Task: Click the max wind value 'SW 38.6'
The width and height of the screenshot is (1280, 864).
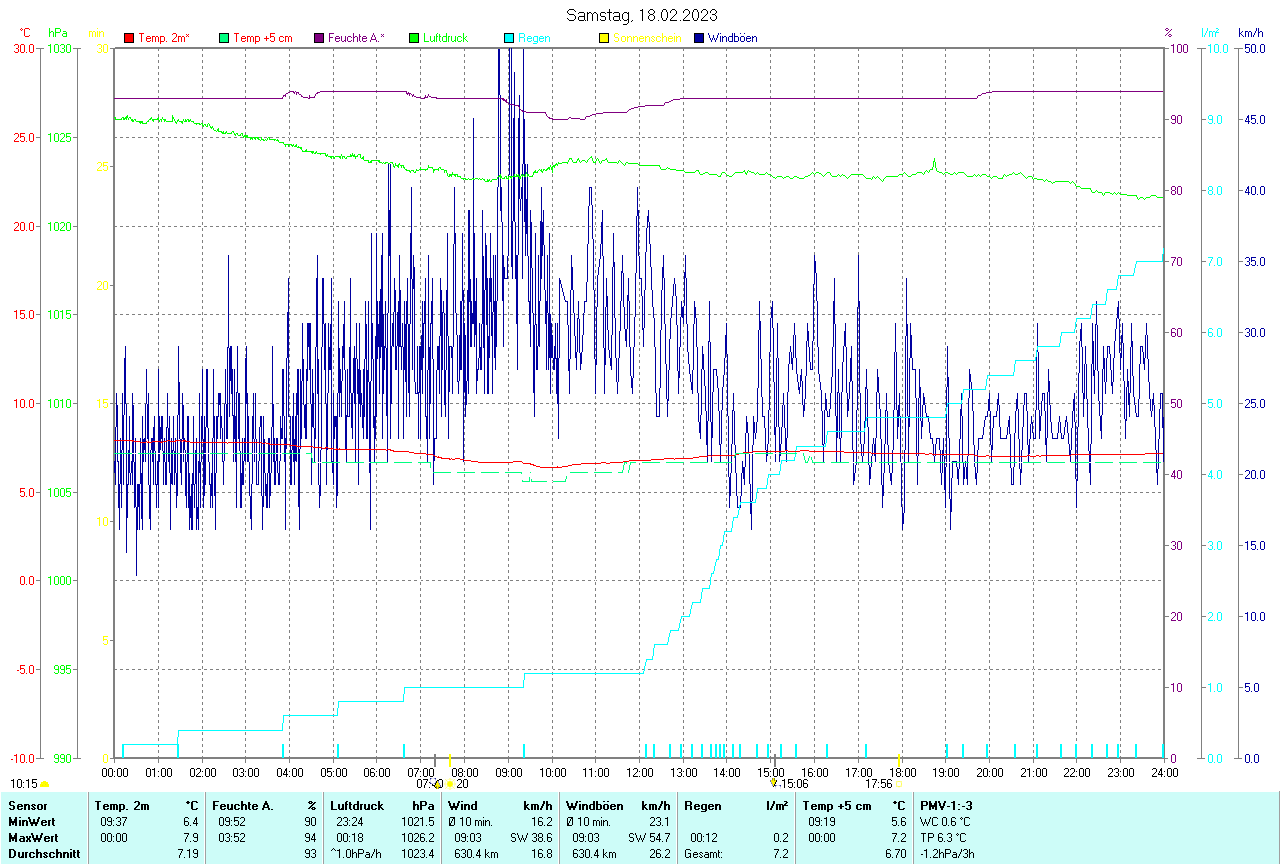Action: [531, 837]
